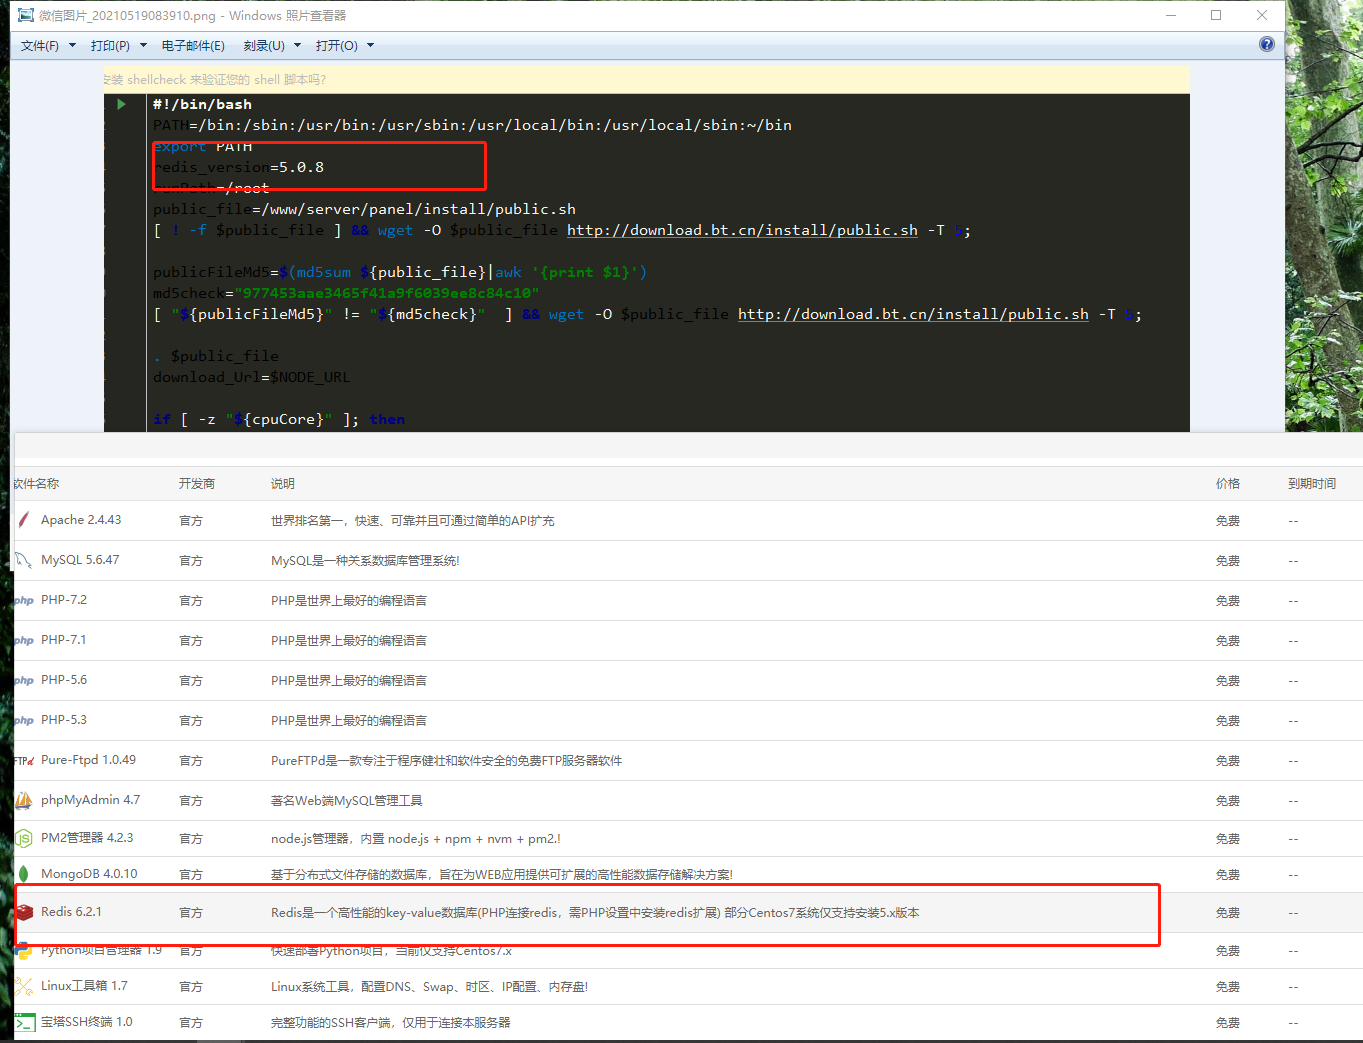The height and width of the screenshot is (1043, 1363).
Task: Click the Apache feather icon
Action: (x=23, y=520)
